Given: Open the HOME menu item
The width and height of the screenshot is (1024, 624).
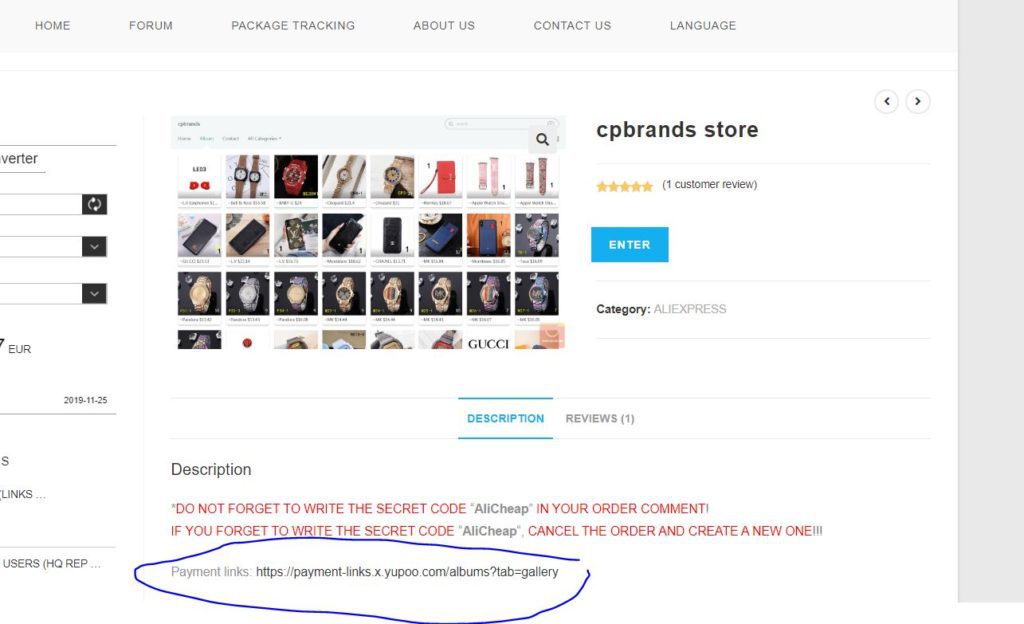Looking at the screenshot, I should pyautogui.click(x=52, y=25).
